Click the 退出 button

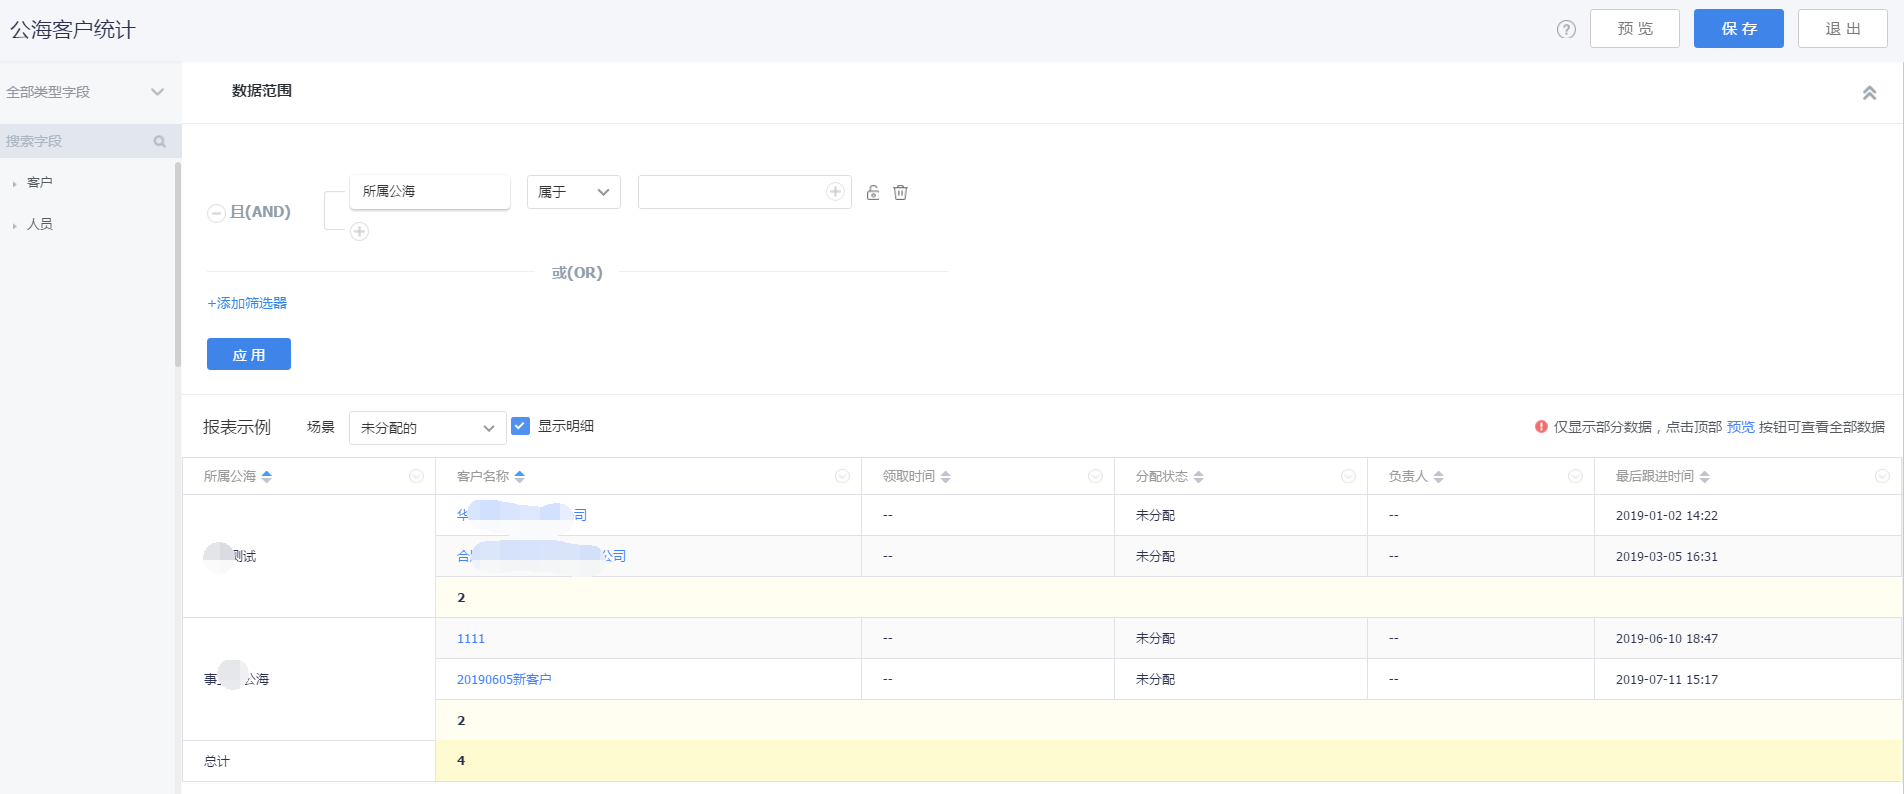pos(1843,29)
